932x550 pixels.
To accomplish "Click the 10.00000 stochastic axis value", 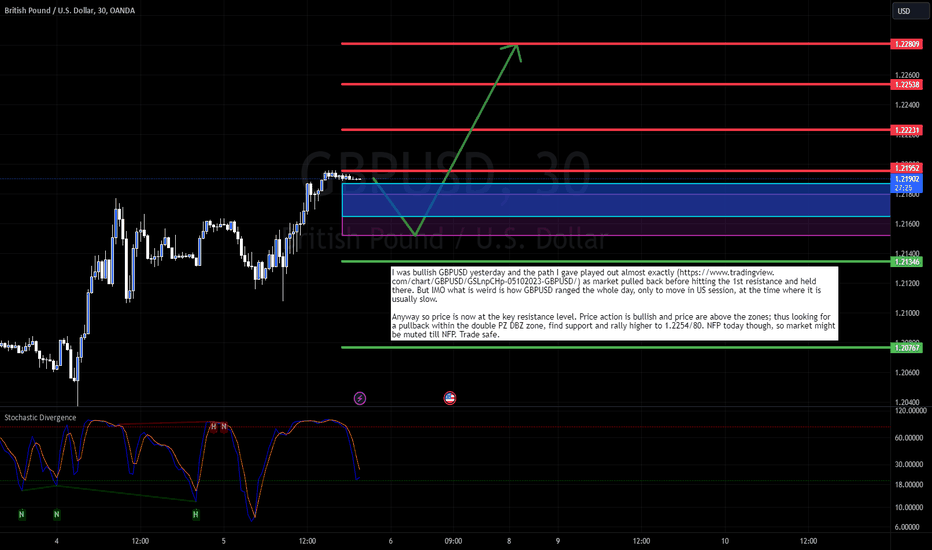I will click(909, 507).
